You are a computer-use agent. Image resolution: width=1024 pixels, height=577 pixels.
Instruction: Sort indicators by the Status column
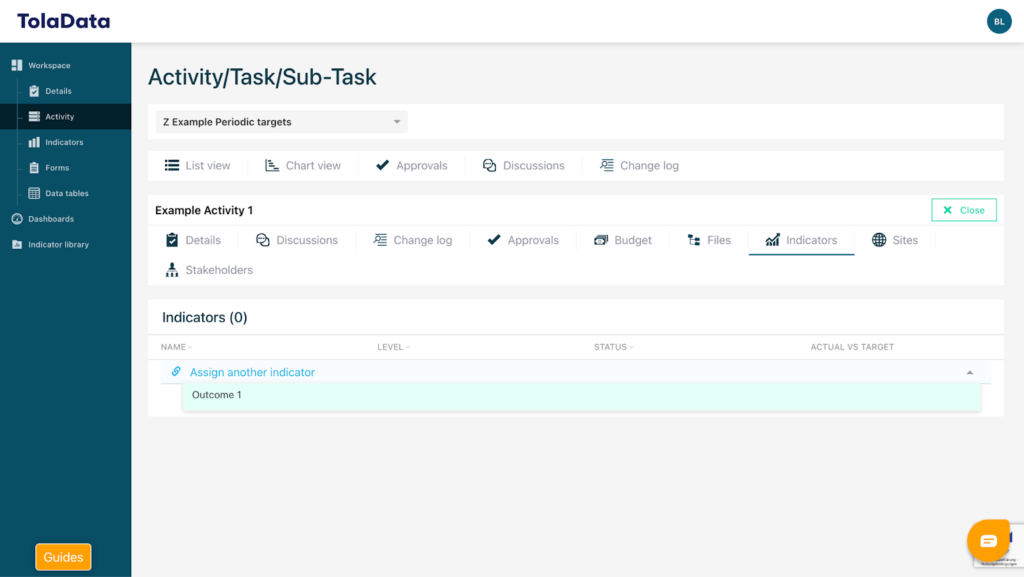coord(613,347)
